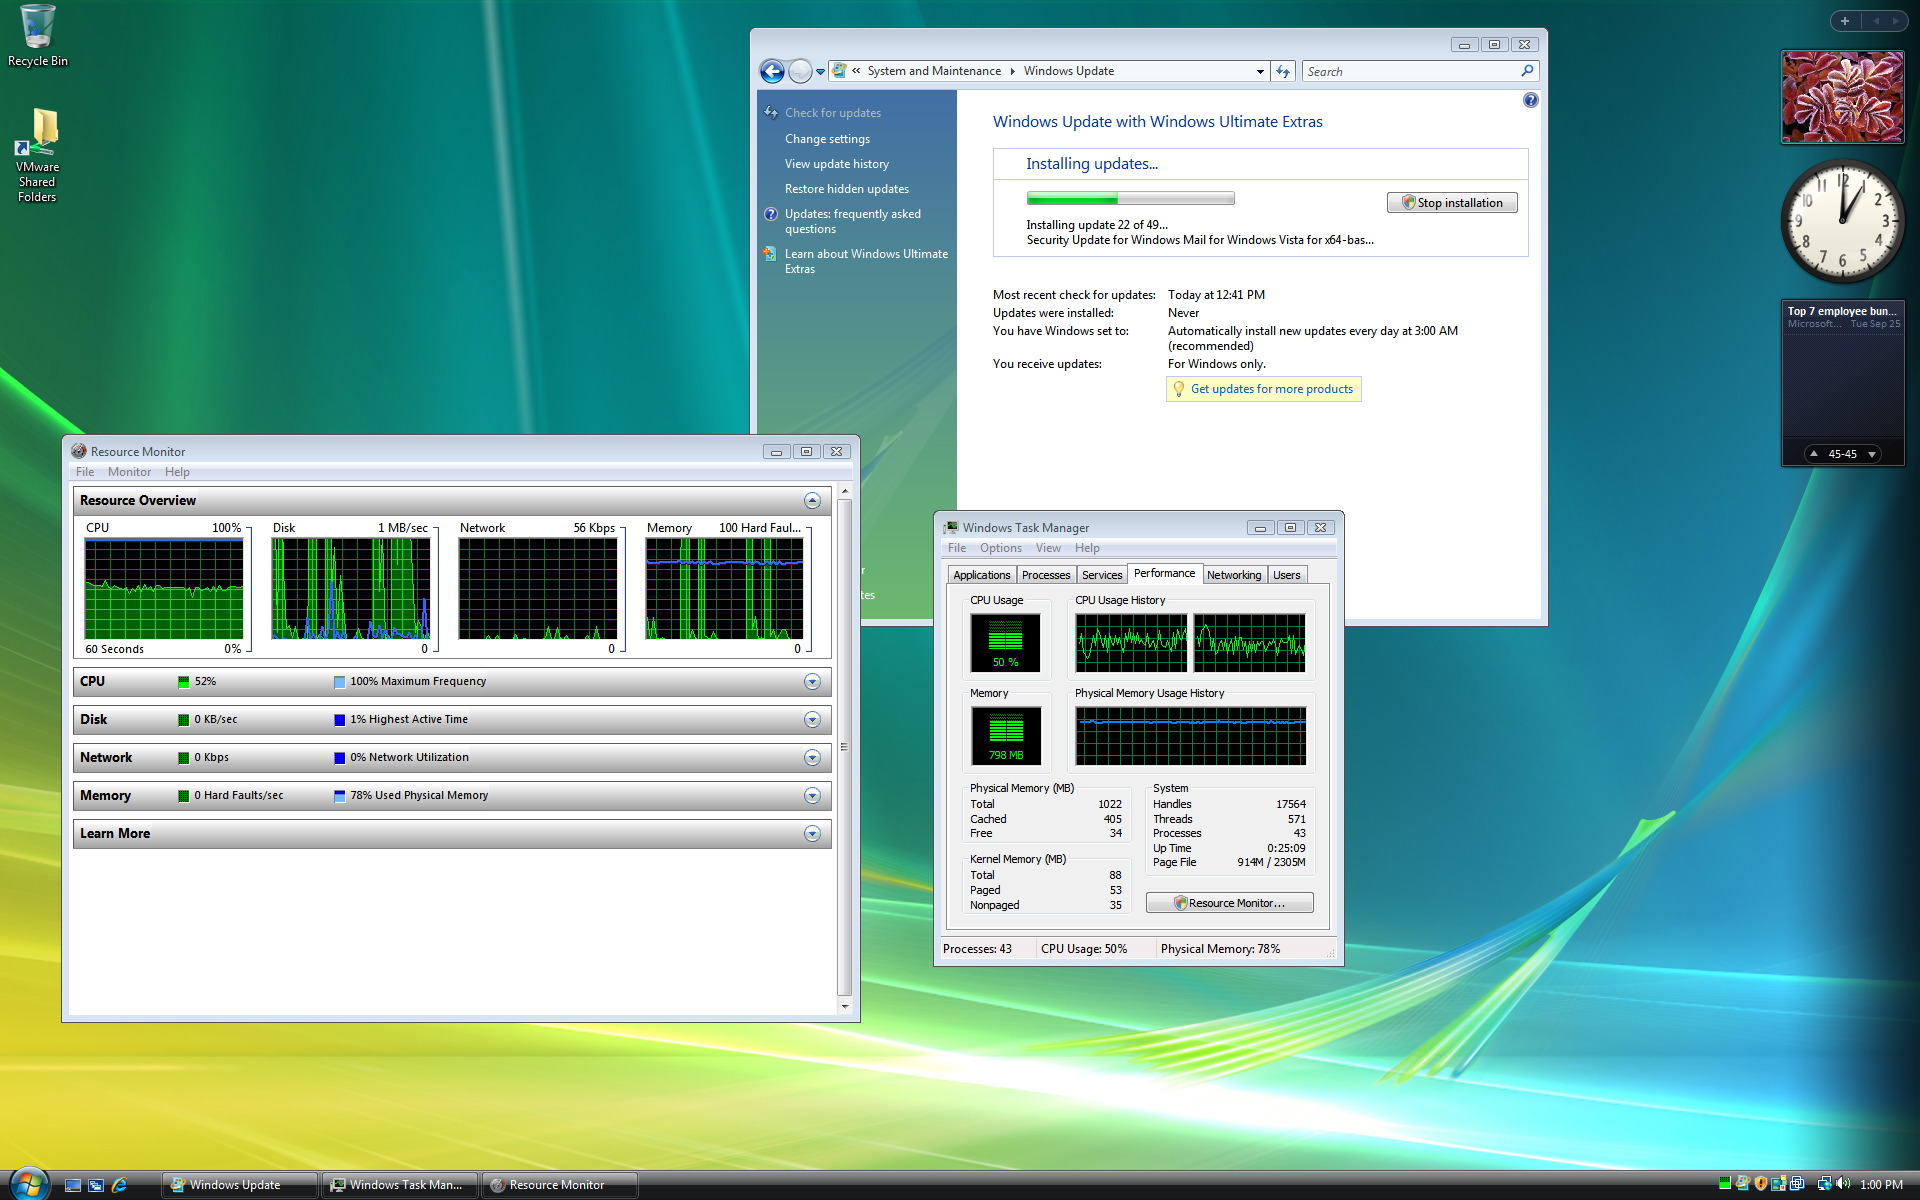This screenshot has width=1920, height=1200.
Task: Switch to the Processes tab
Action: 1046,575
